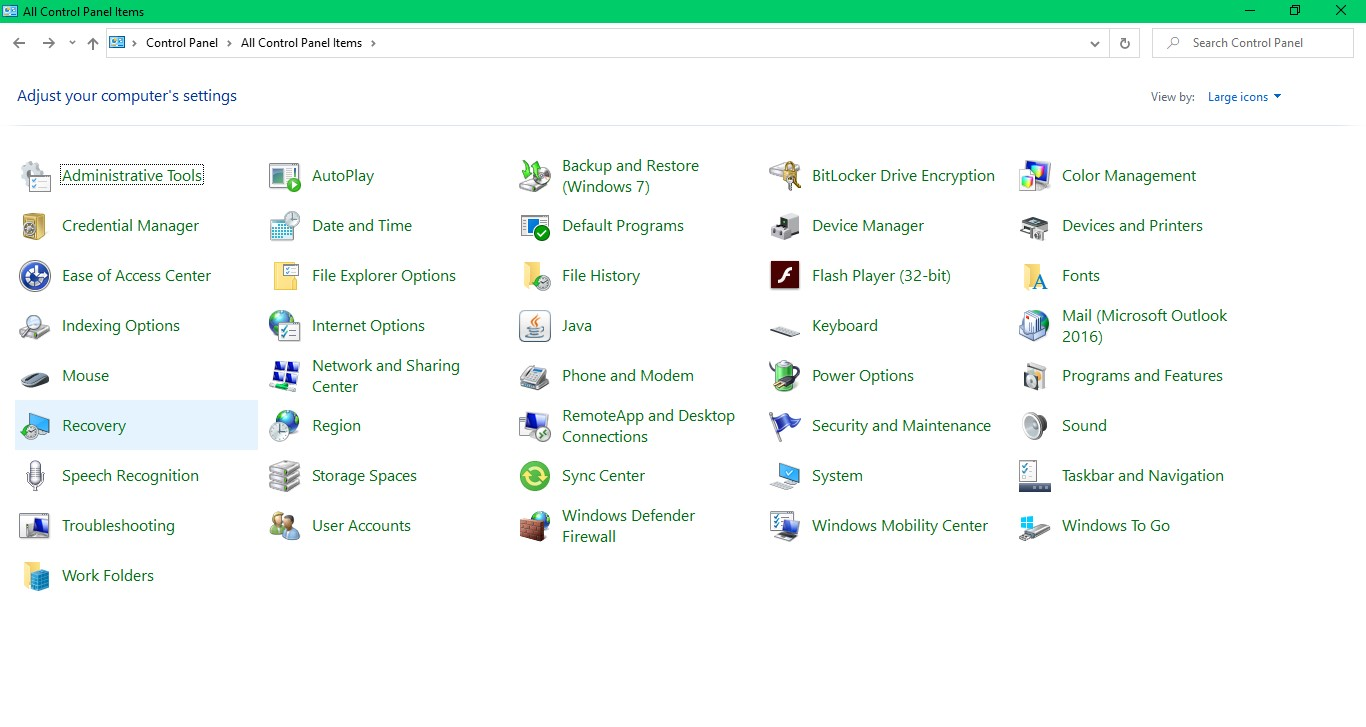Open the Phone and Modem icon
The image size is (1366, 727).
point(535,376)
